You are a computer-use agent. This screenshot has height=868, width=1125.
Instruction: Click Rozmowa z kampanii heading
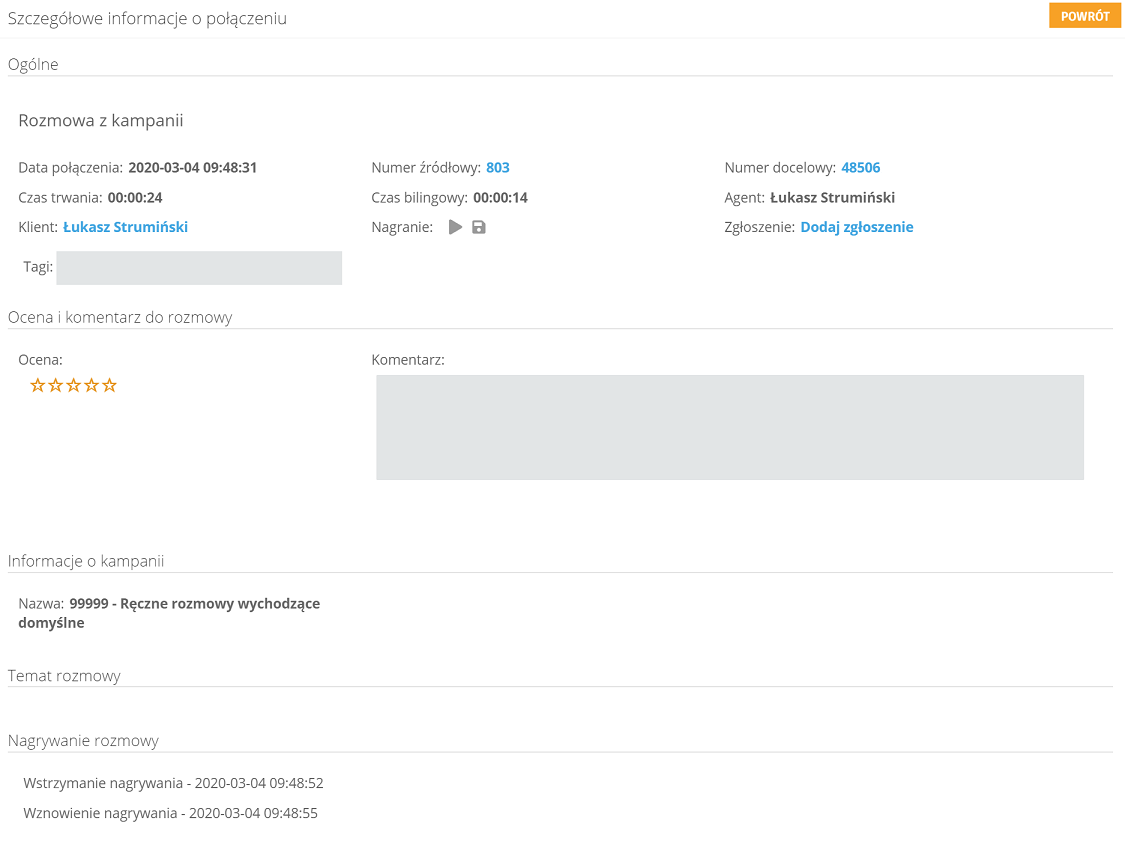100,121
